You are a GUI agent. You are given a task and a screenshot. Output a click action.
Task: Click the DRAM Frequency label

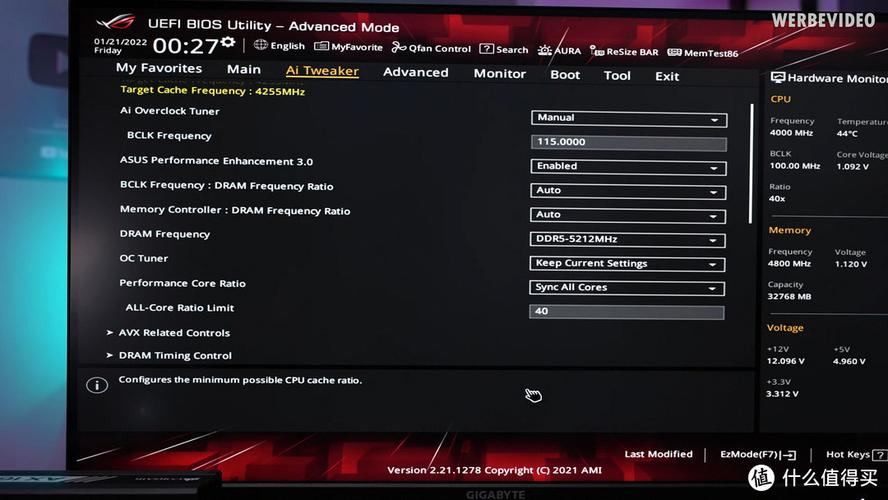(165, 234)
